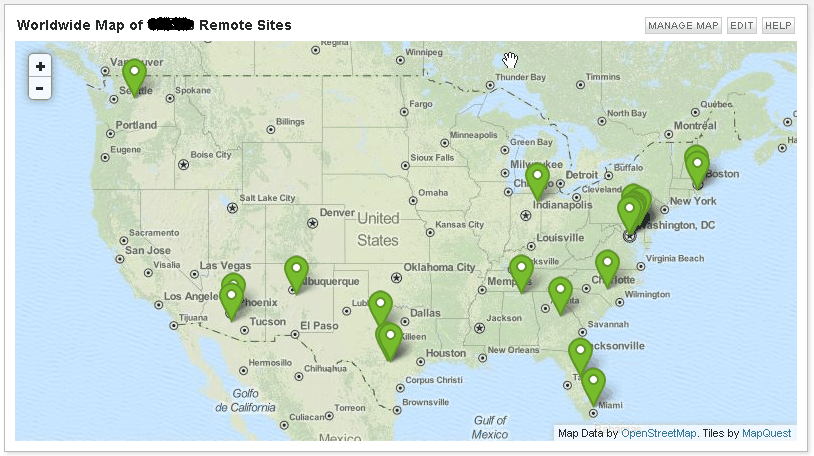Click the front pin near Phoenix

point(232,303)
